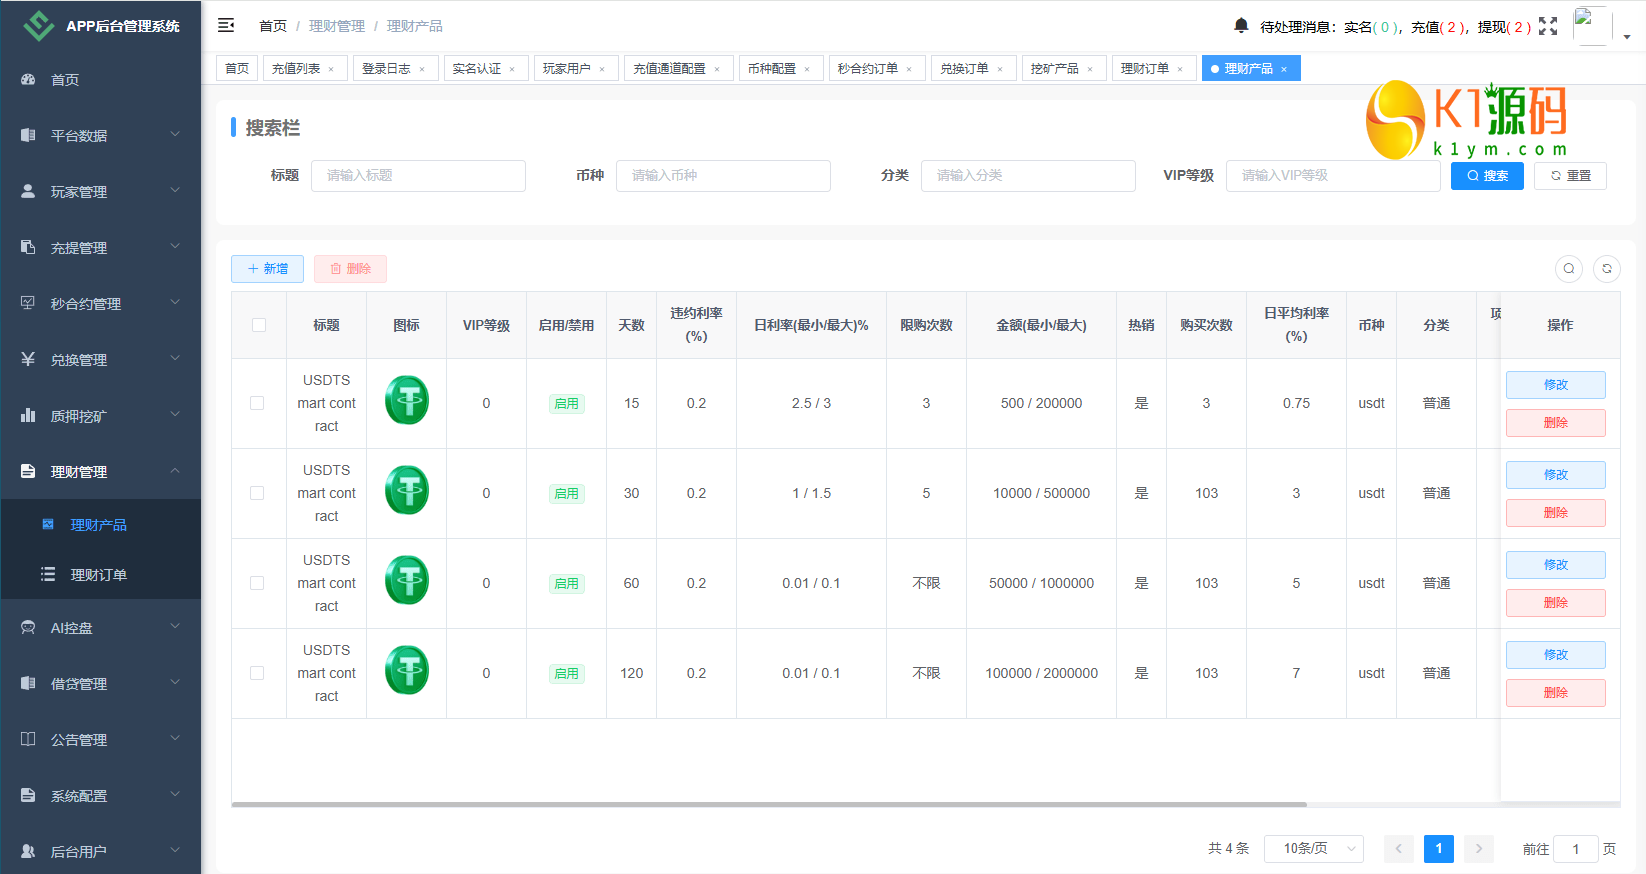Expand 玩家管理 sidebar menu
This screenshot has height=874, width=1646.
click(100, 191)
